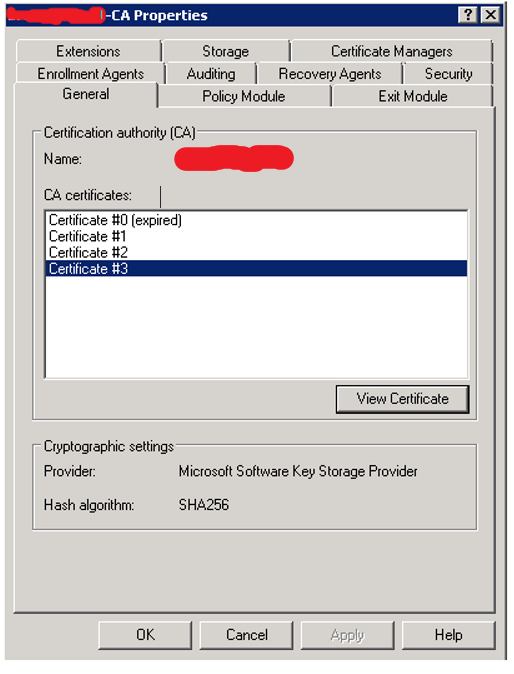
Task: Open the Recovery Agents tab
Action: [x=330, y=74]
